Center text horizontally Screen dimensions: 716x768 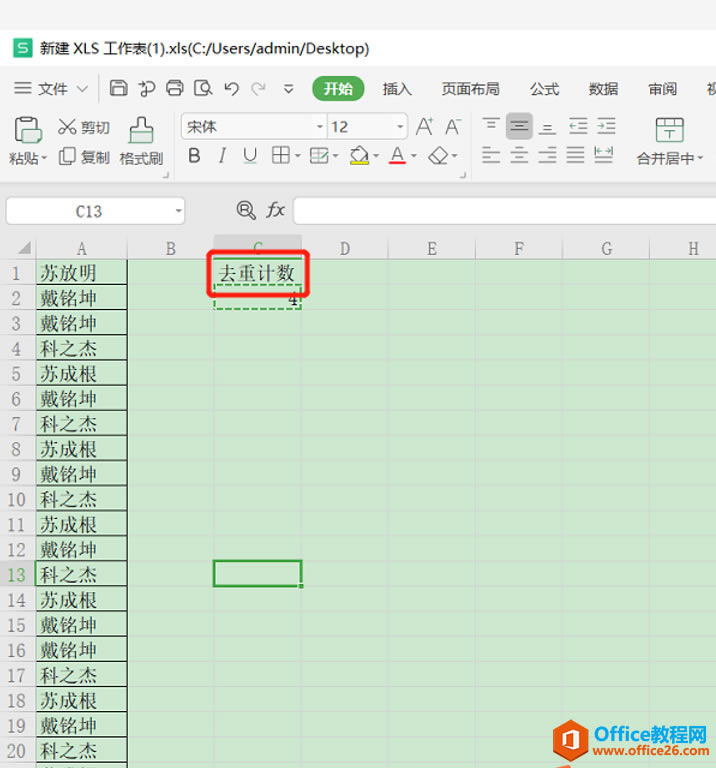pos(519,155)
